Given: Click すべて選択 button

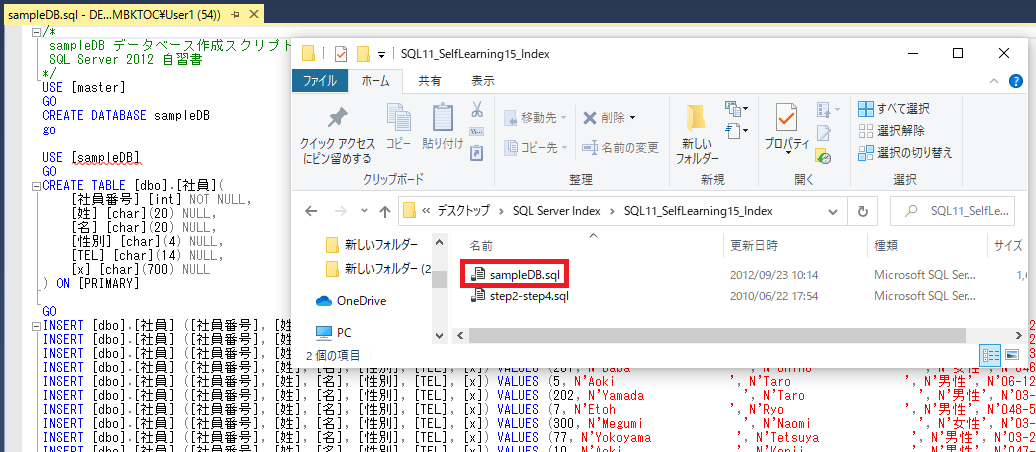Looking at the screenshot, I should click(895, 108).
